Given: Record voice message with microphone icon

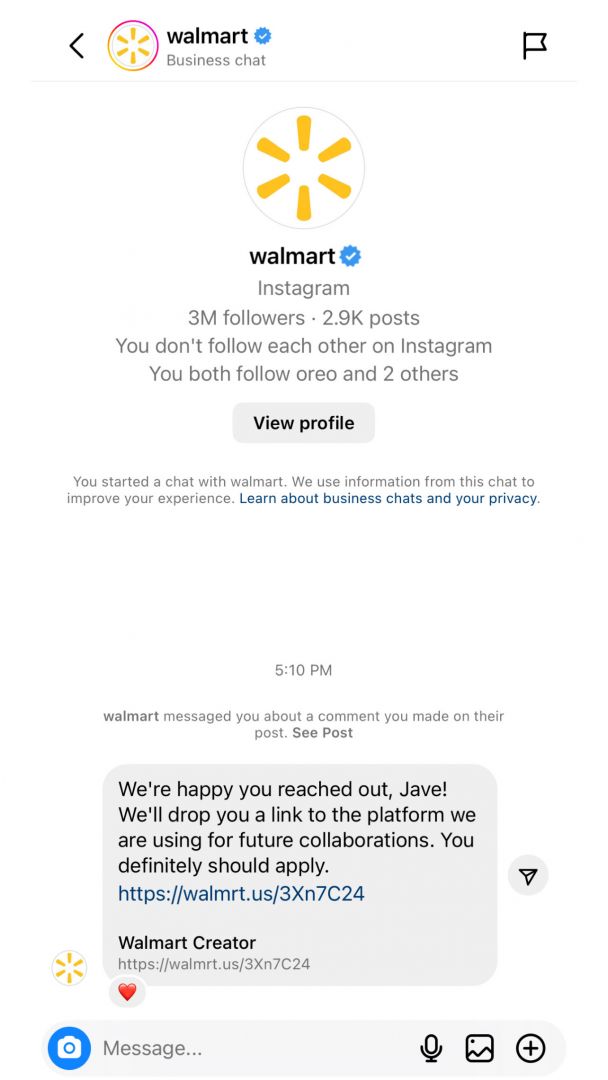Looking at the screenshot, I should 431,1048.
